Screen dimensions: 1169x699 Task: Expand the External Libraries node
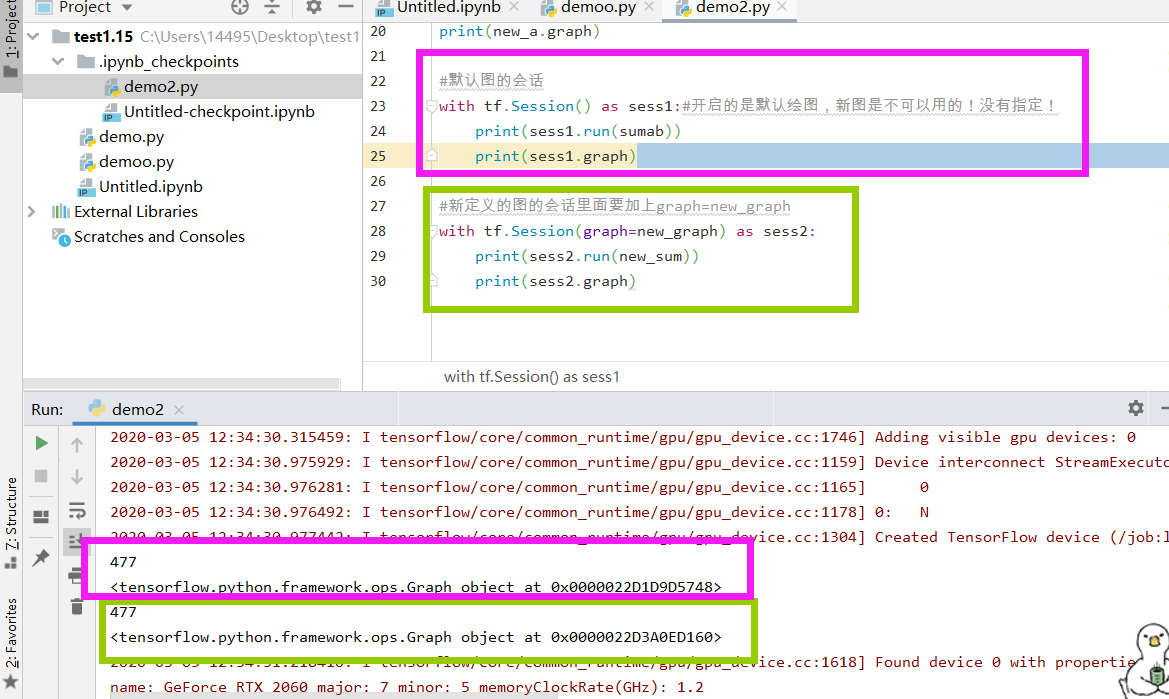point(31,212)
